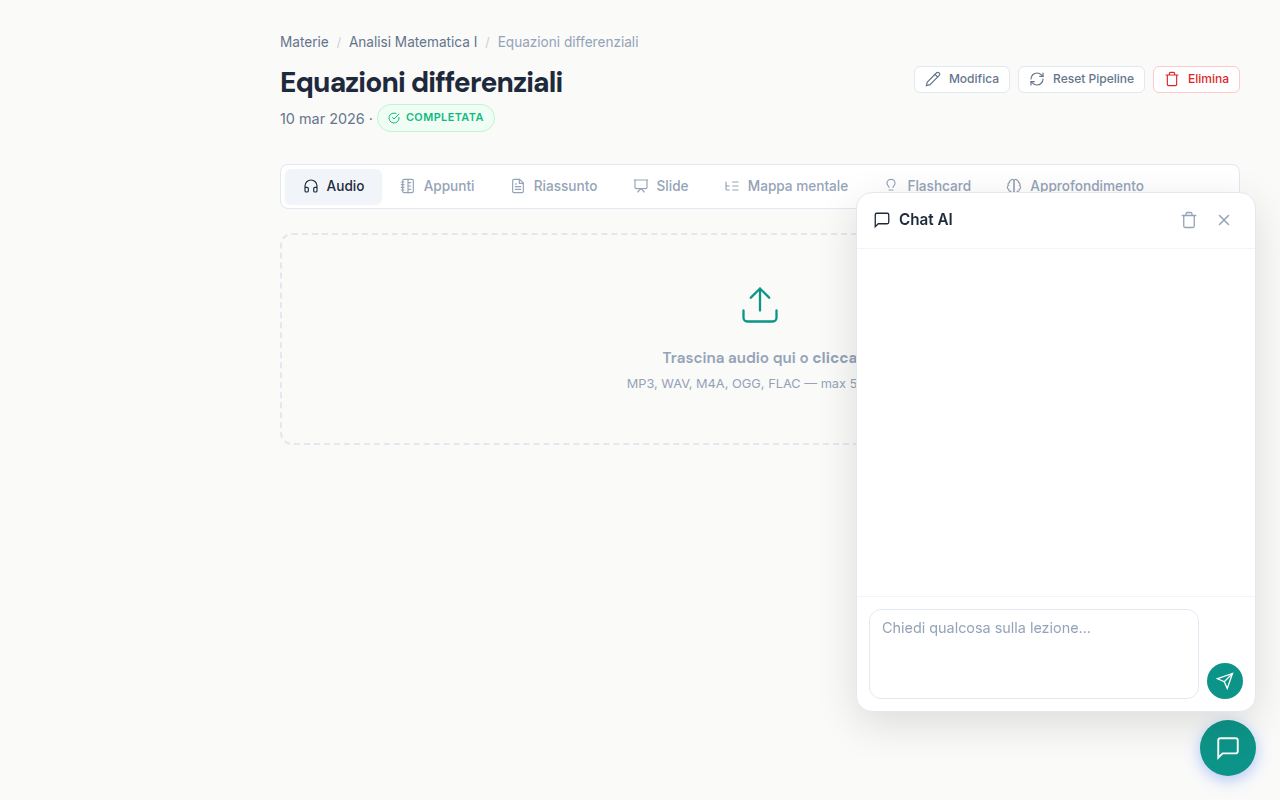Click the upload arrow icon
1280x800 pixels.
coord(759,305)
